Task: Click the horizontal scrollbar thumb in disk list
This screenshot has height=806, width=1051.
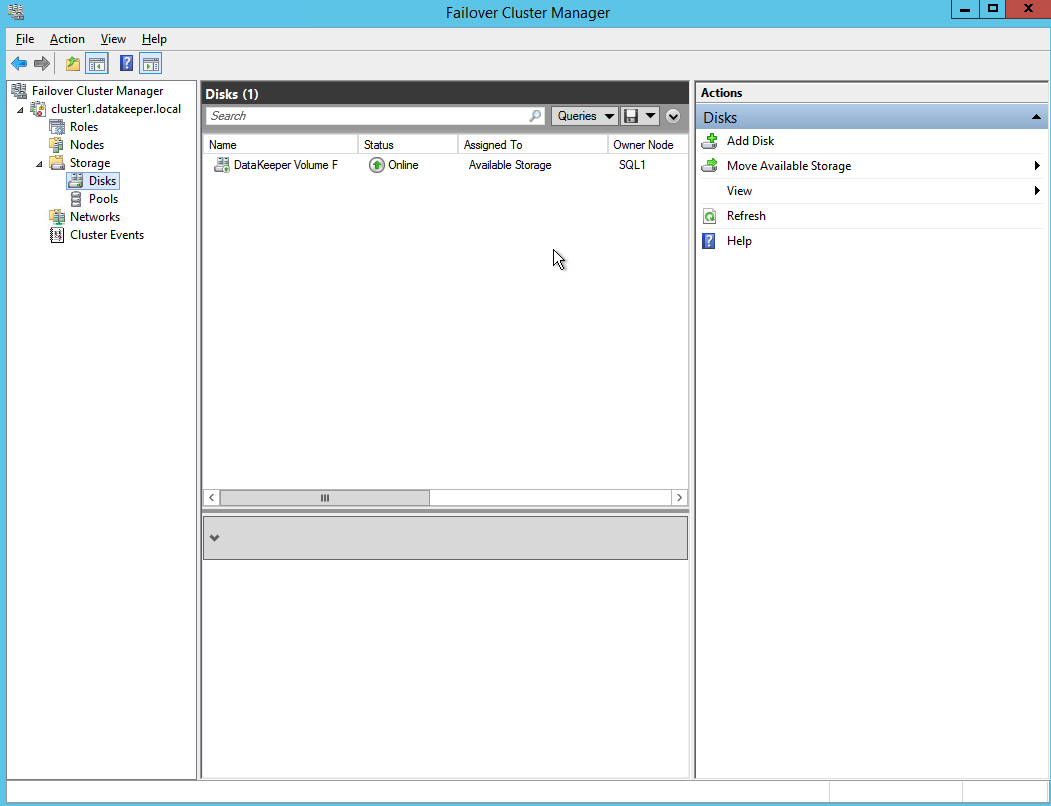Action: (324, 497)
